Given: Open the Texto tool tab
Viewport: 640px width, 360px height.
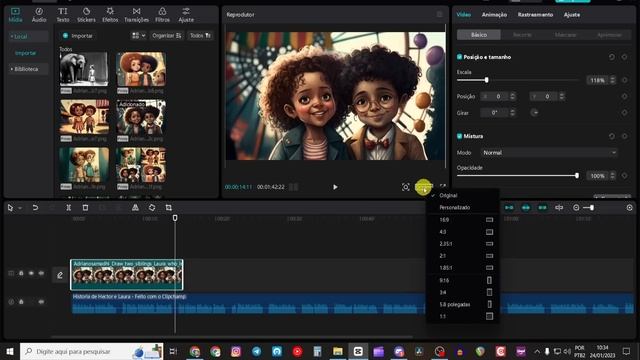Looking at the screenshot, I should click(62, 15).
